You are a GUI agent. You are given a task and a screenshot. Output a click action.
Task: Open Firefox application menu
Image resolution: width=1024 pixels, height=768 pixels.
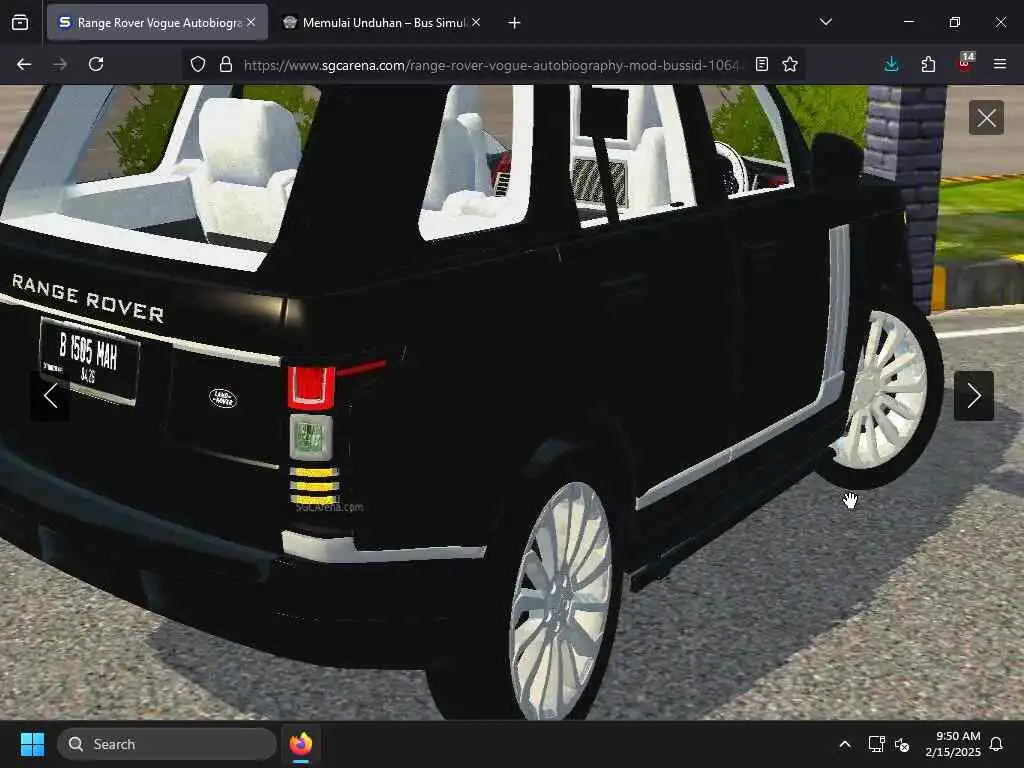point(1000,64)
